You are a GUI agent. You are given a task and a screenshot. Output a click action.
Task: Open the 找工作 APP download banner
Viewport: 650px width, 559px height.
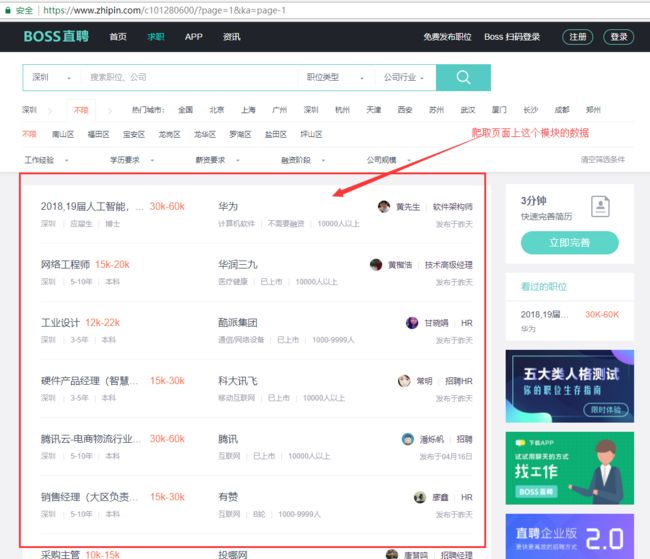point(570,468)
